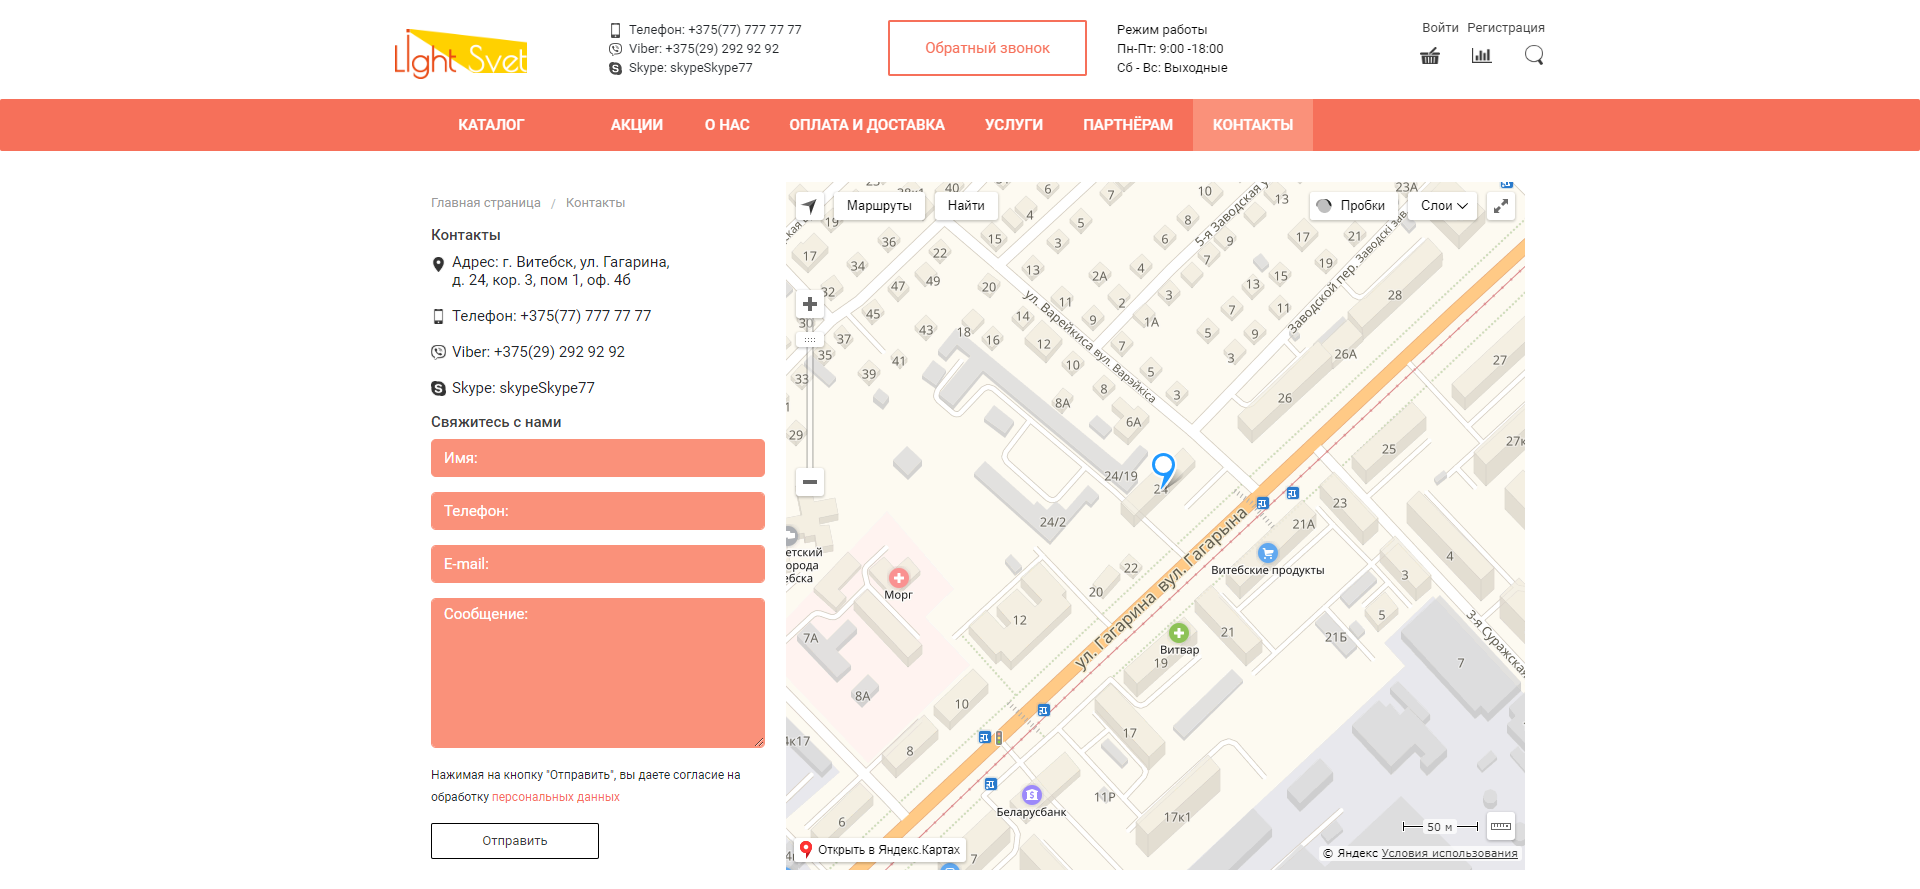Go to Главная страница breadcrumb

[486, 203]
